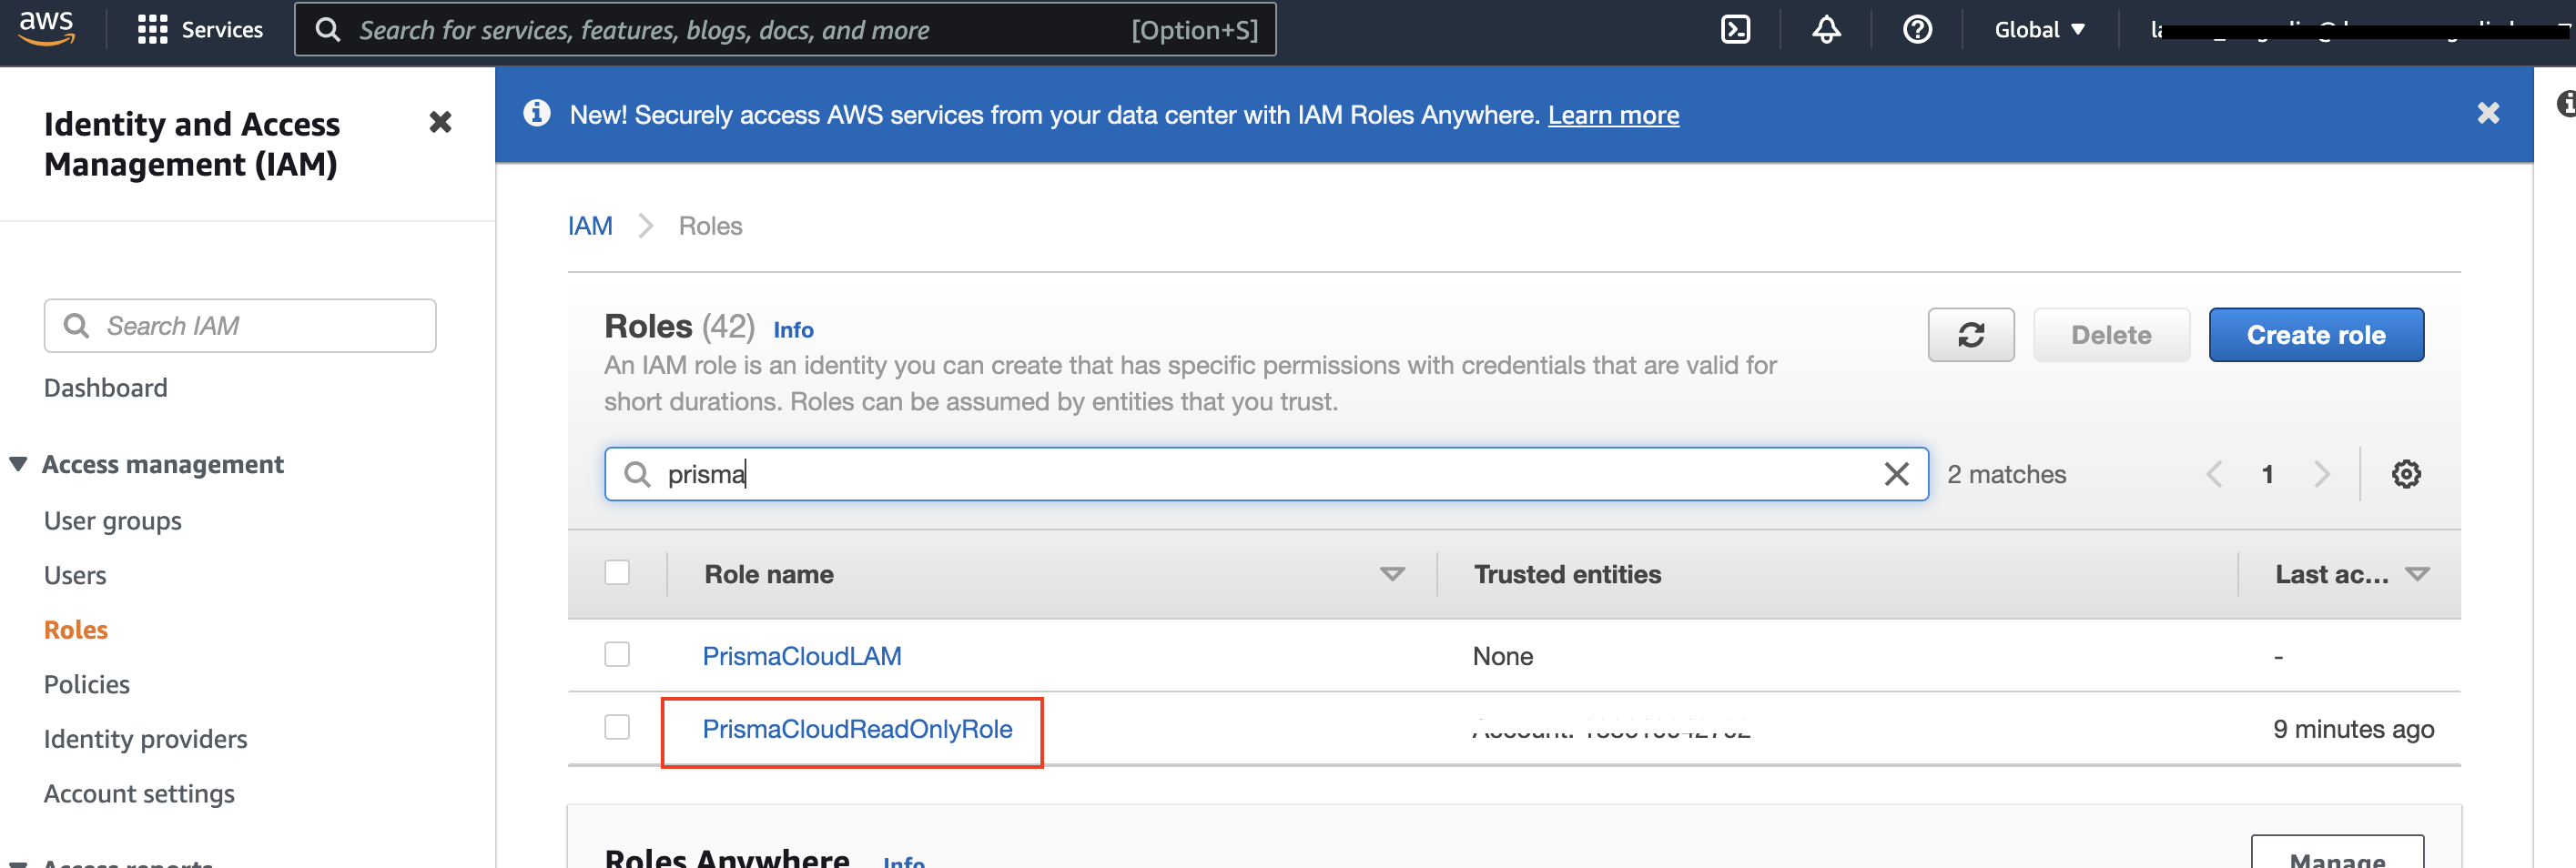
Task: Sort by Role name column arrow
Action: tap(1391, 574)
